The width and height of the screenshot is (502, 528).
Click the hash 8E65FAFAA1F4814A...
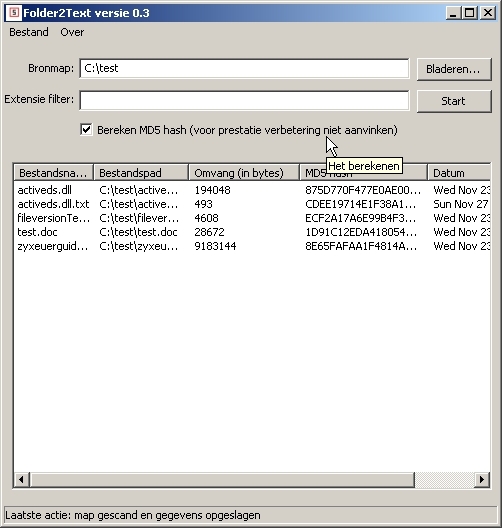point(361,246)
